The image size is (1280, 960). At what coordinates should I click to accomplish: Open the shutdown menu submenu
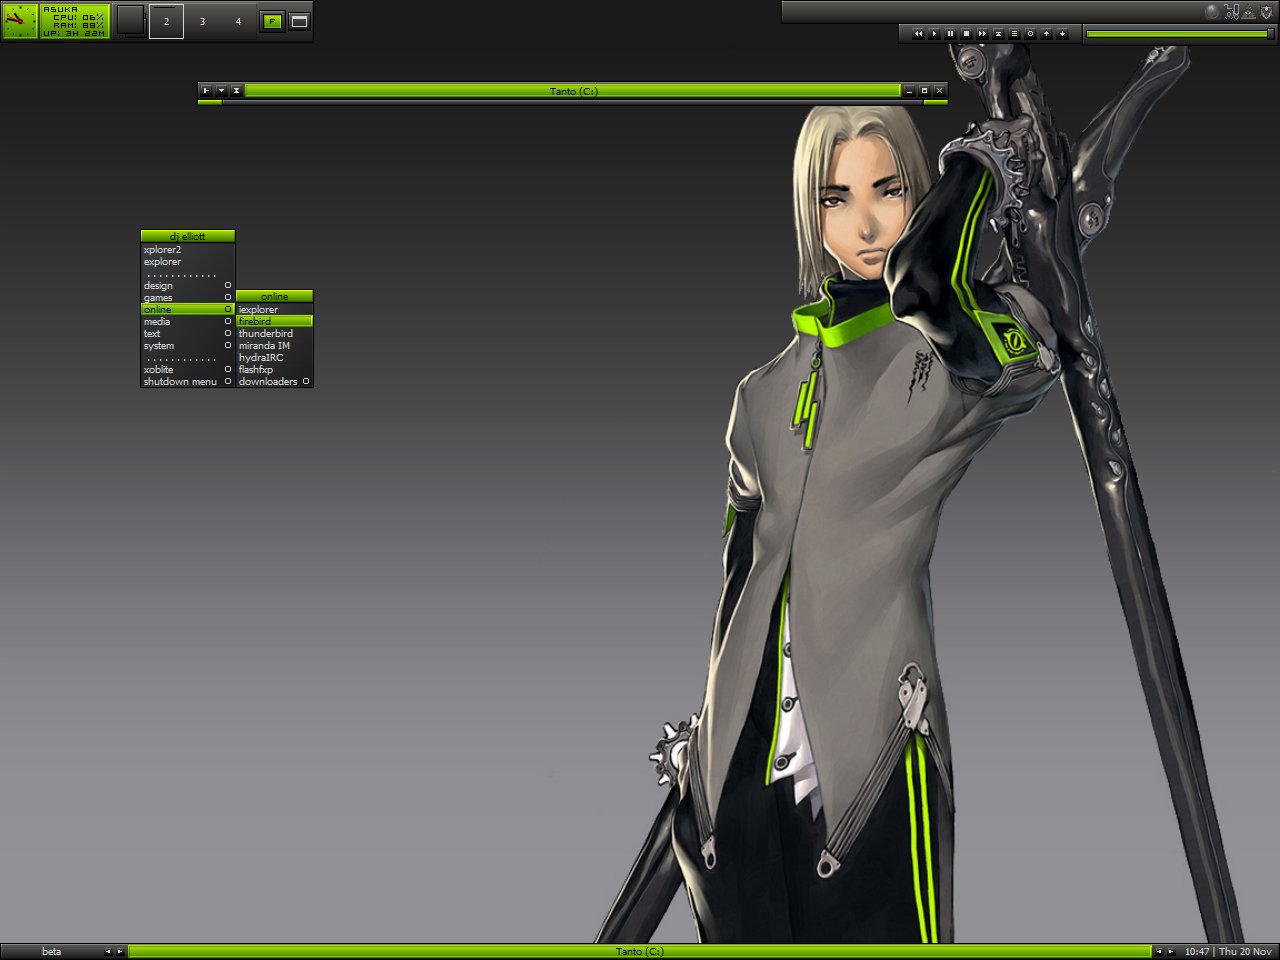coord(187,382)
